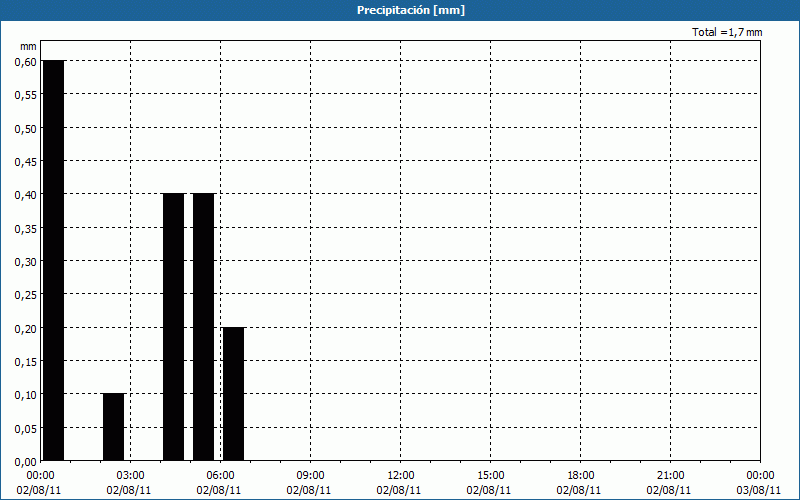Click the 21:00 time label
Viewport: 800px width, 500px height.
[670, 476]
